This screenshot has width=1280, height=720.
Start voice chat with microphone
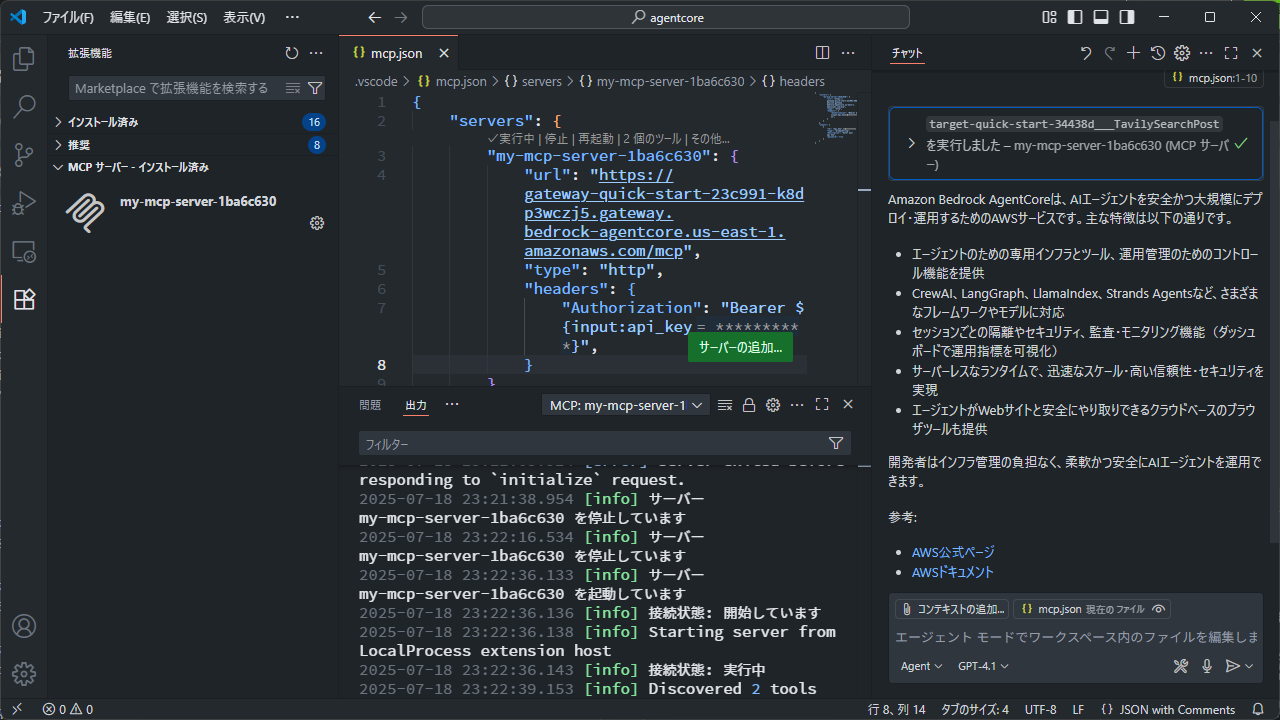(1207, 666)
